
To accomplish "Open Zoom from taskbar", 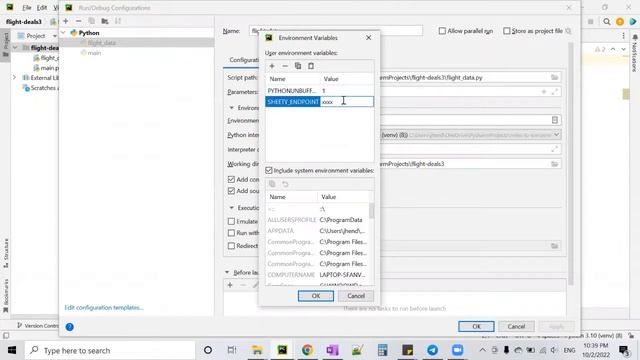I will click(x=458, y=350).
